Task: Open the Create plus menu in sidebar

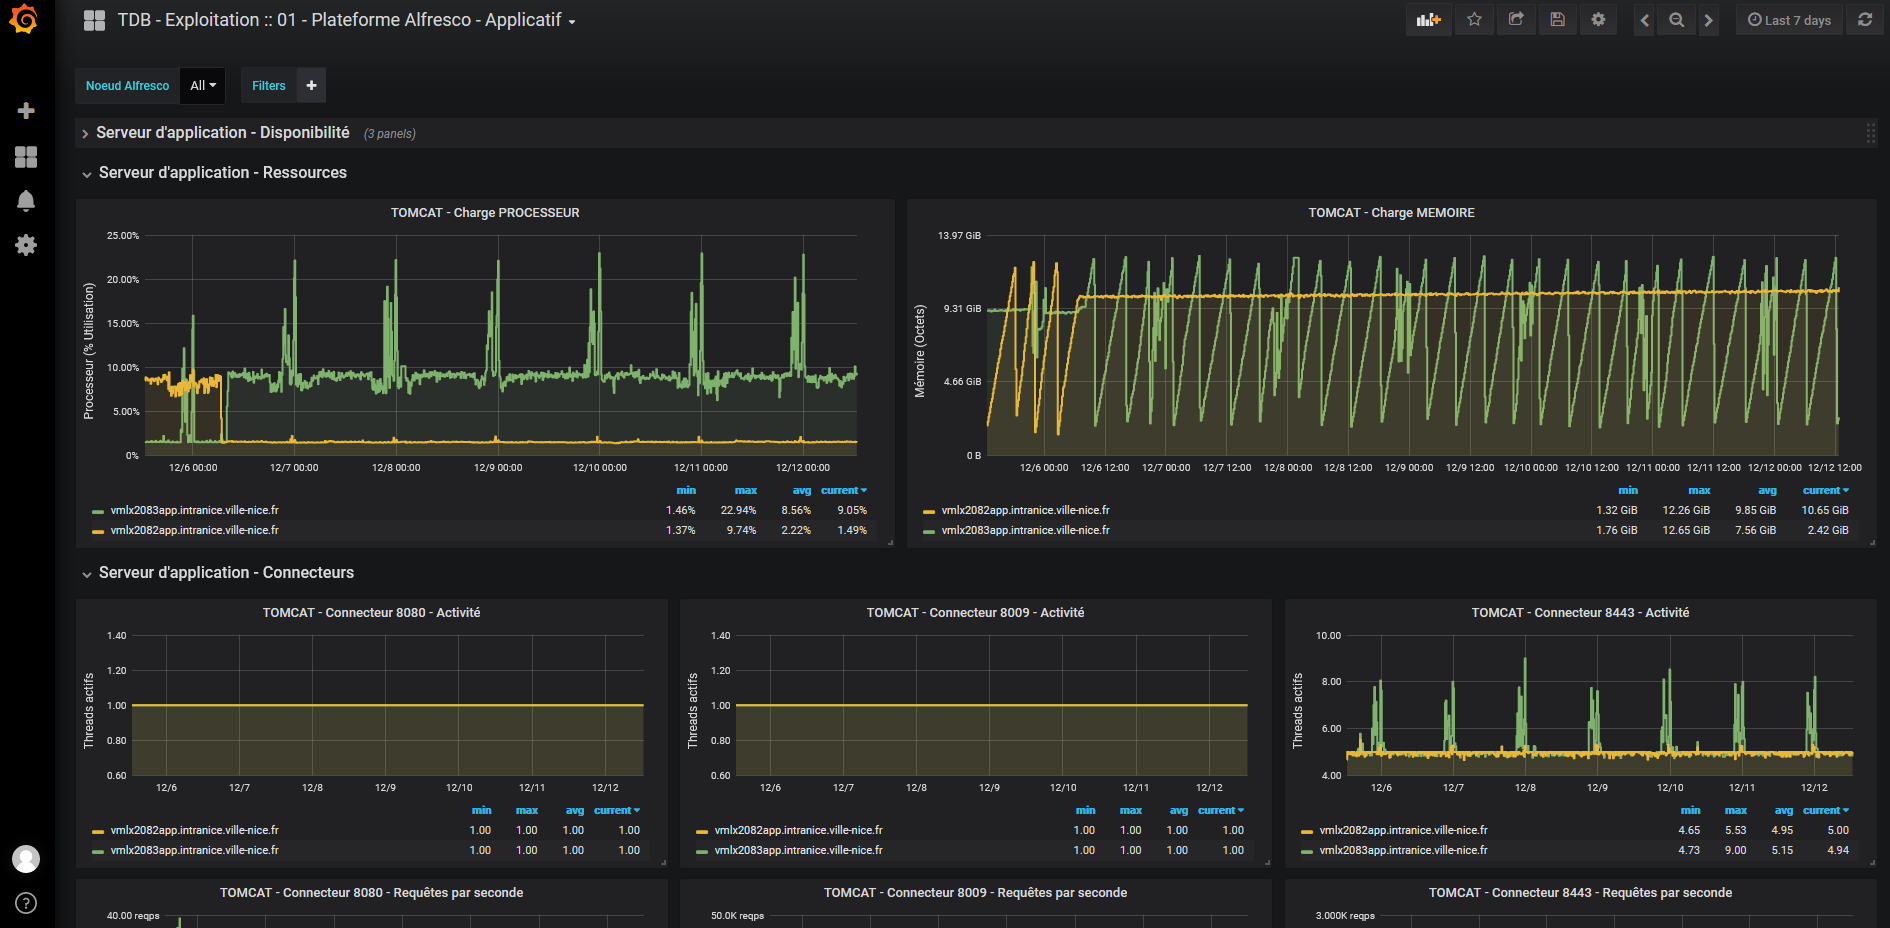Action: pos(26,111)
